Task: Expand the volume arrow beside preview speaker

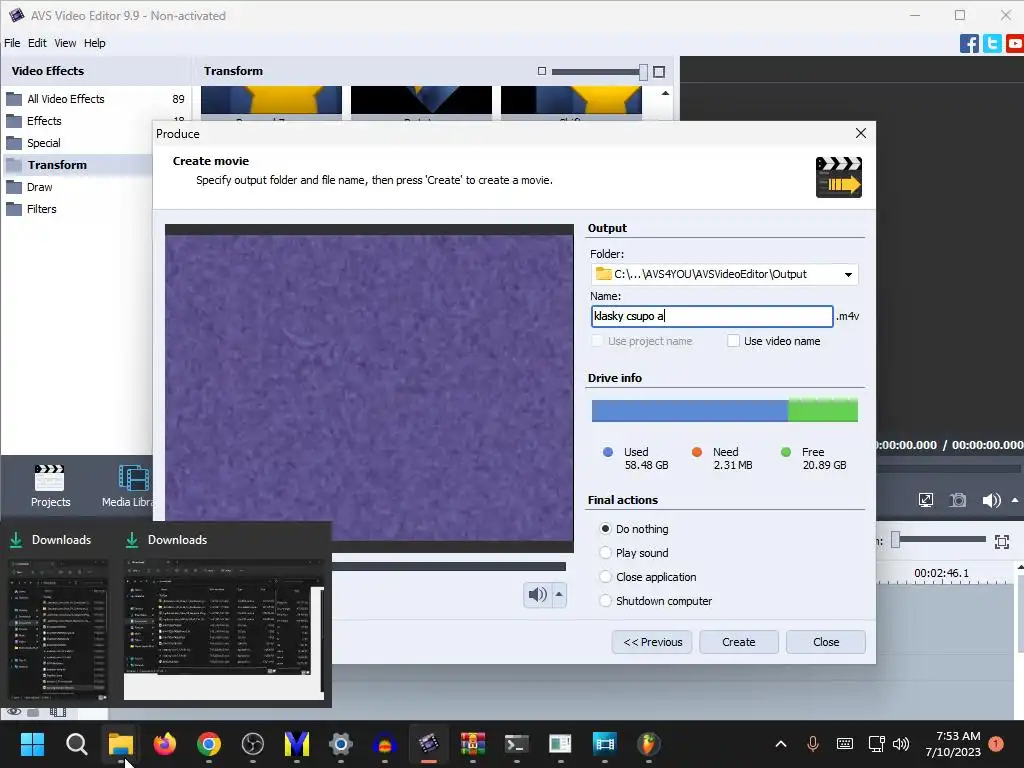Action: point(559,594)
